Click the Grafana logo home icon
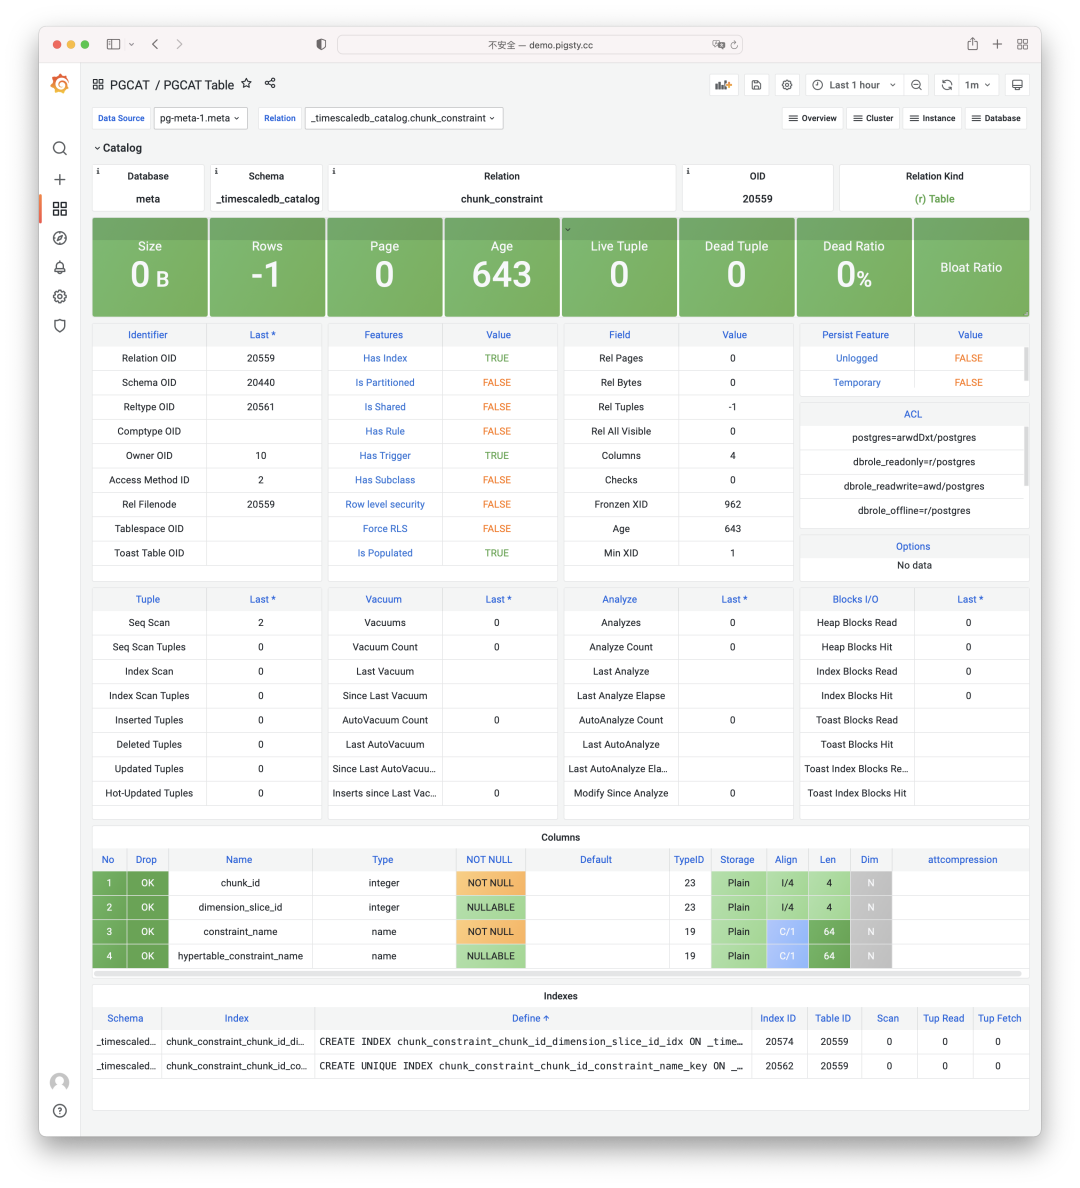This screenshot has height=1188, width=1080. (60, 84)
